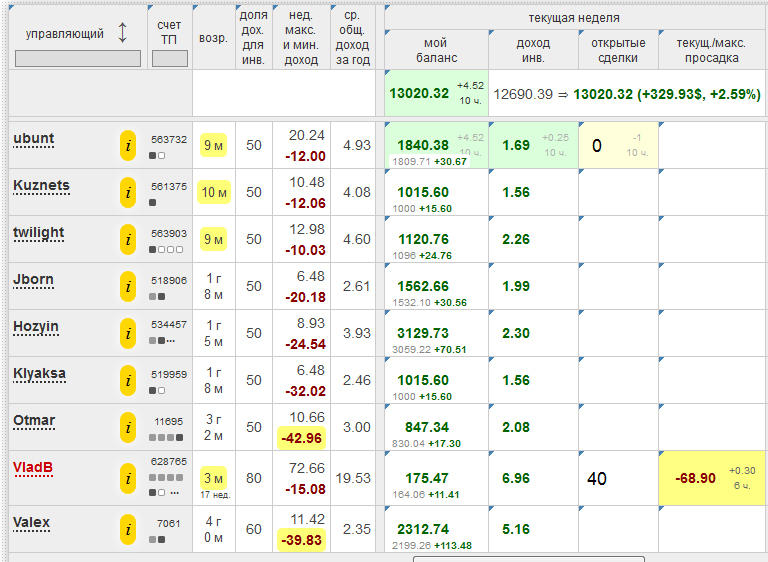Click ubunt balance 1840.38
The height and width of the screenshot is (562, 768).
[423, 146]
